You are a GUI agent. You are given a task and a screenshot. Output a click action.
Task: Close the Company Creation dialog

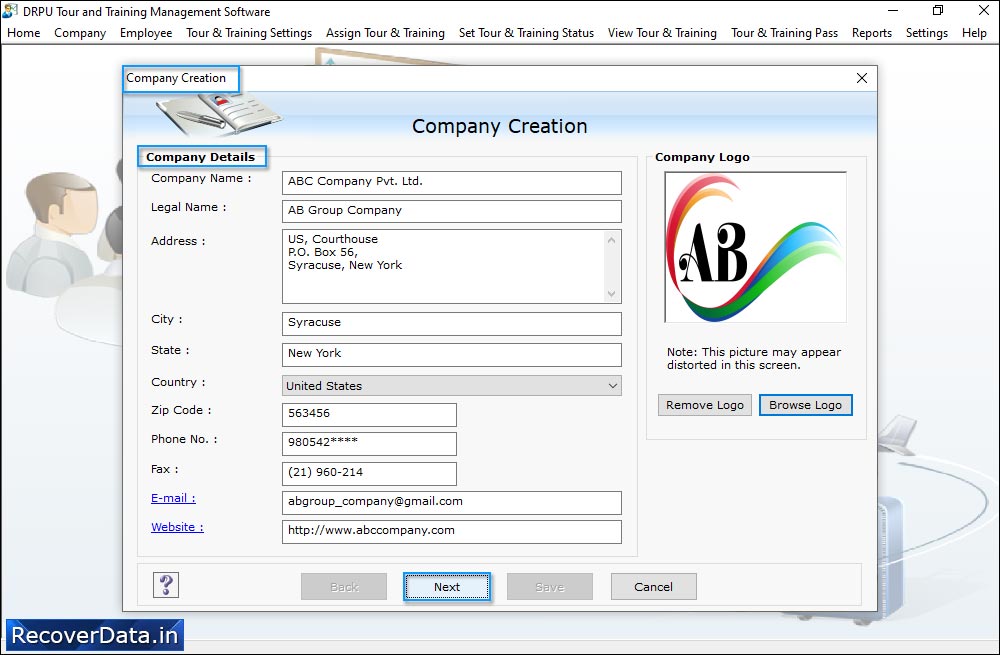[x=862, y=78]
